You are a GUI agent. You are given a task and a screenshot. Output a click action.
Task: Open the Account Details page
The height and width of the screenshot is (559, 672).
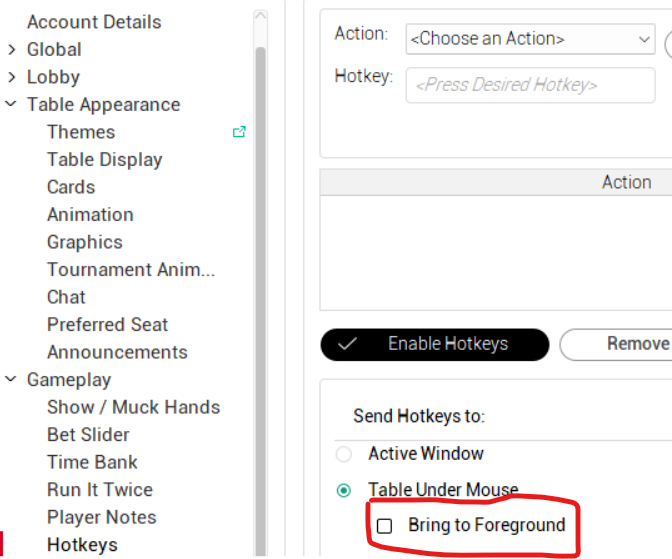(x=94, y=22)
